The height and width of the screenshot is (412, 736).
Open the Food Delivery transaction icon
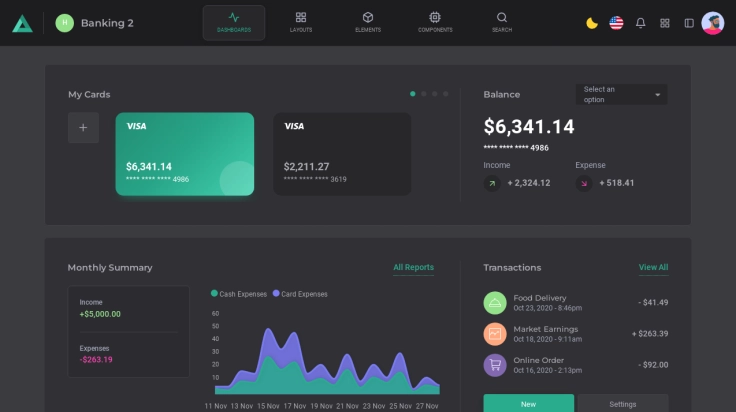pyautogui.click(x=495, y=302)
